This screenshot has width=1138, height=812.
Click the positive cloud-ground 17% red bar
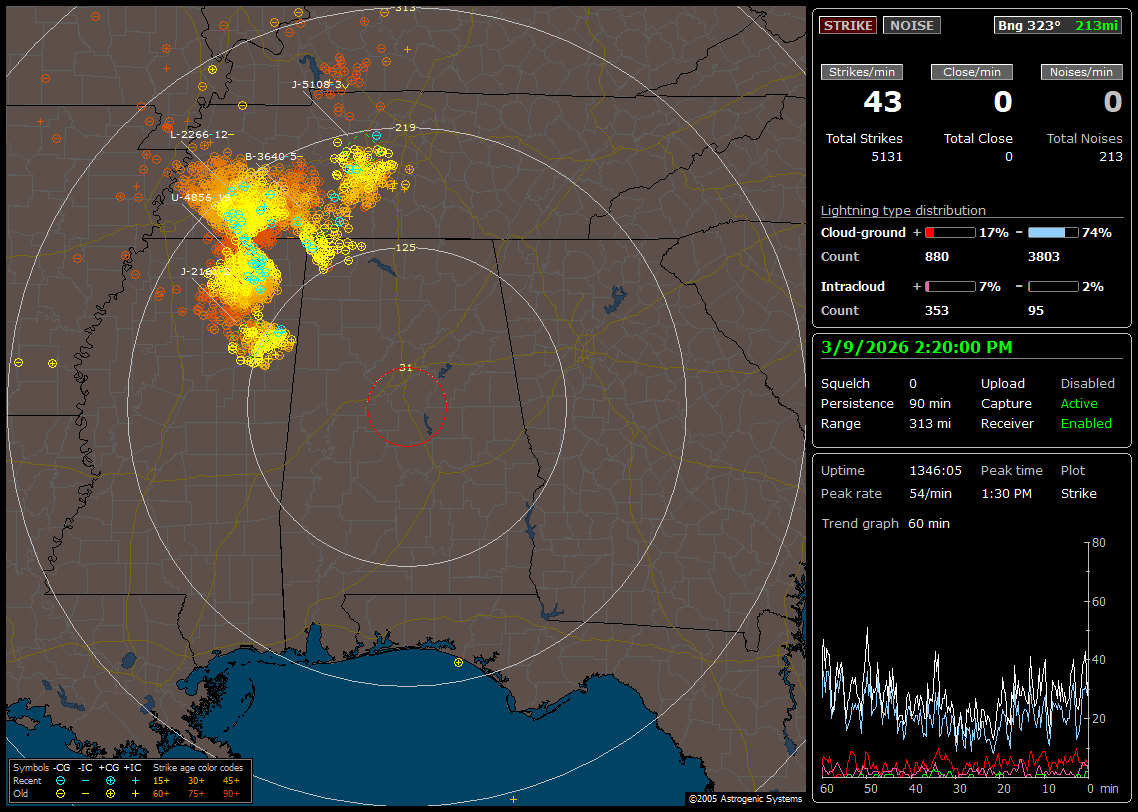tap(949, 232)
